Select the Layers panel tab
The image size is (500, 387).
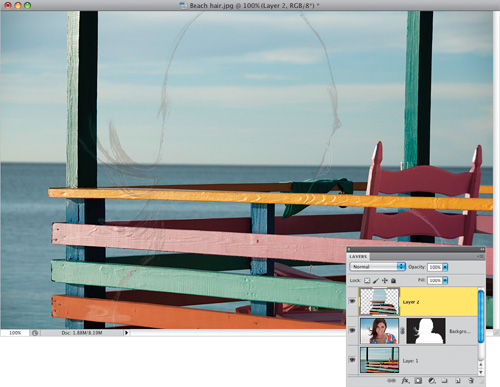pos(358,257)
